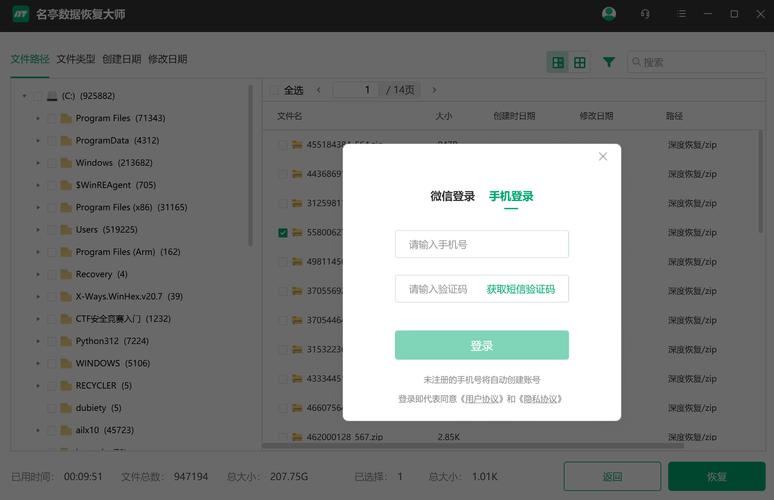Expand the ailx10 (45723) node
The width and height of the screenshot is (774, 500).
[38, 430]
